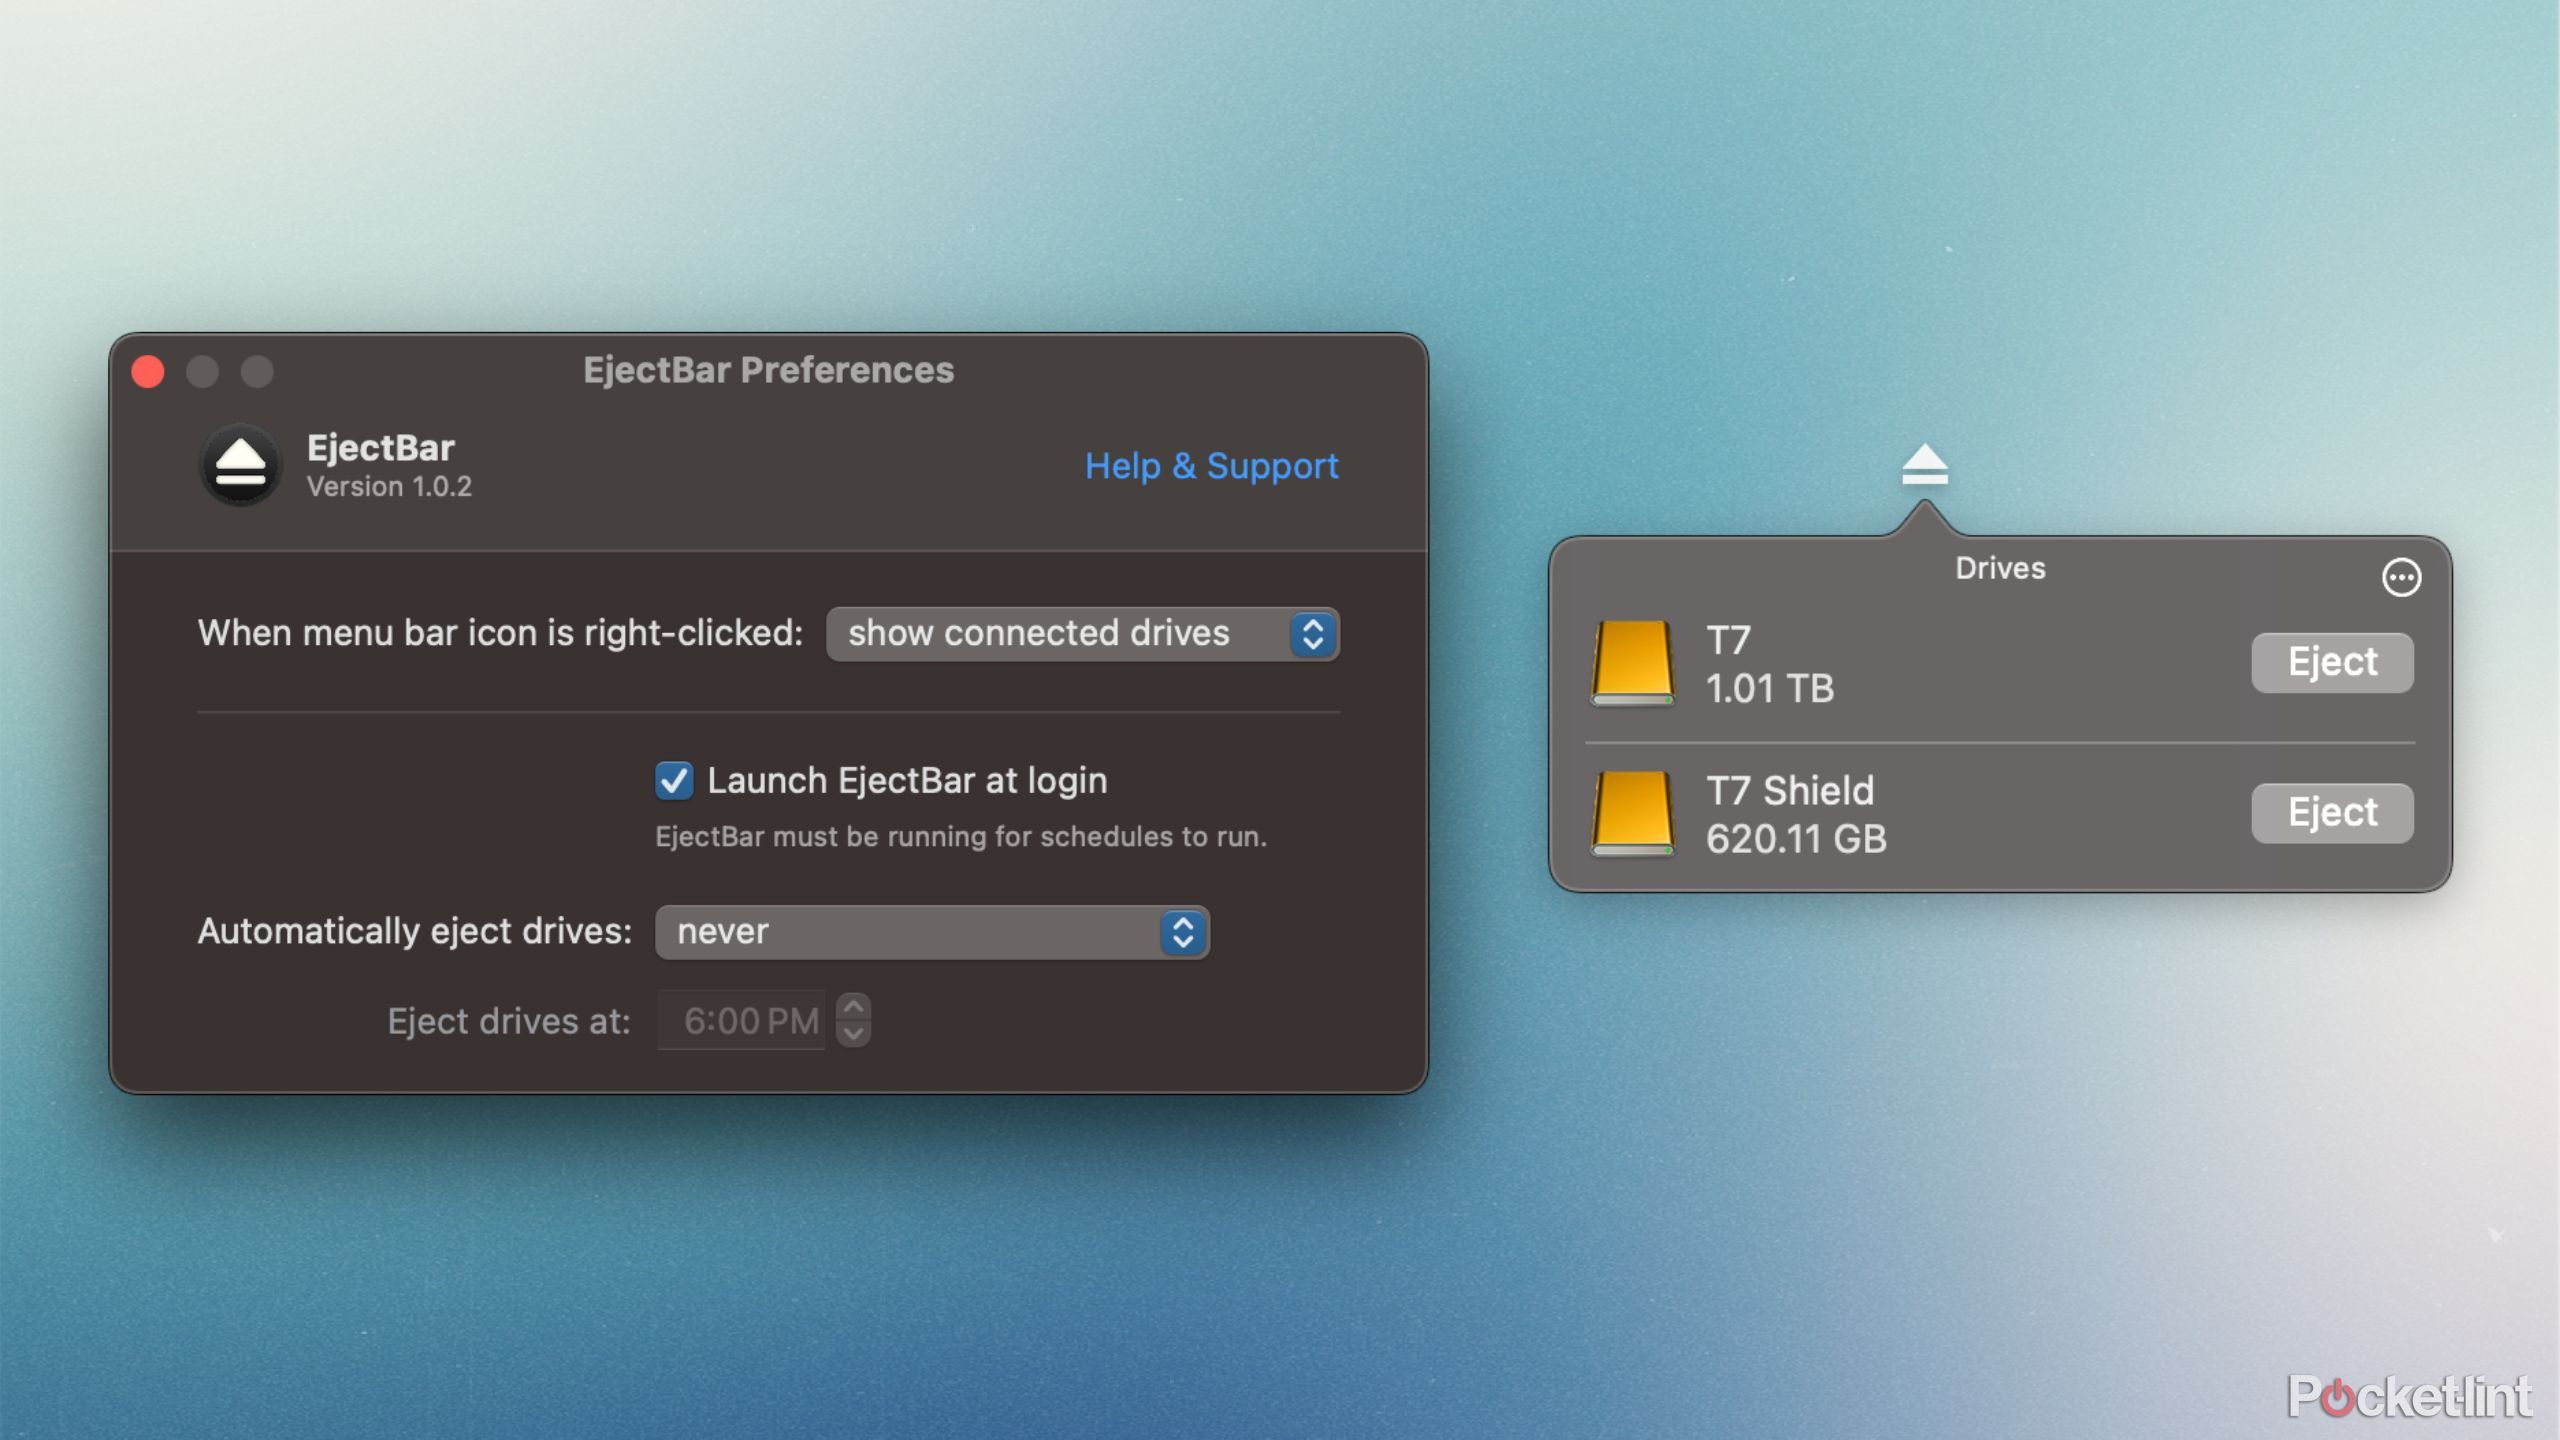Image resolution: width=2560 pixels, height=1440 pixels.
Task: Click the Help & Support link
Action: pyautogui.click(x=1210, y=466)
